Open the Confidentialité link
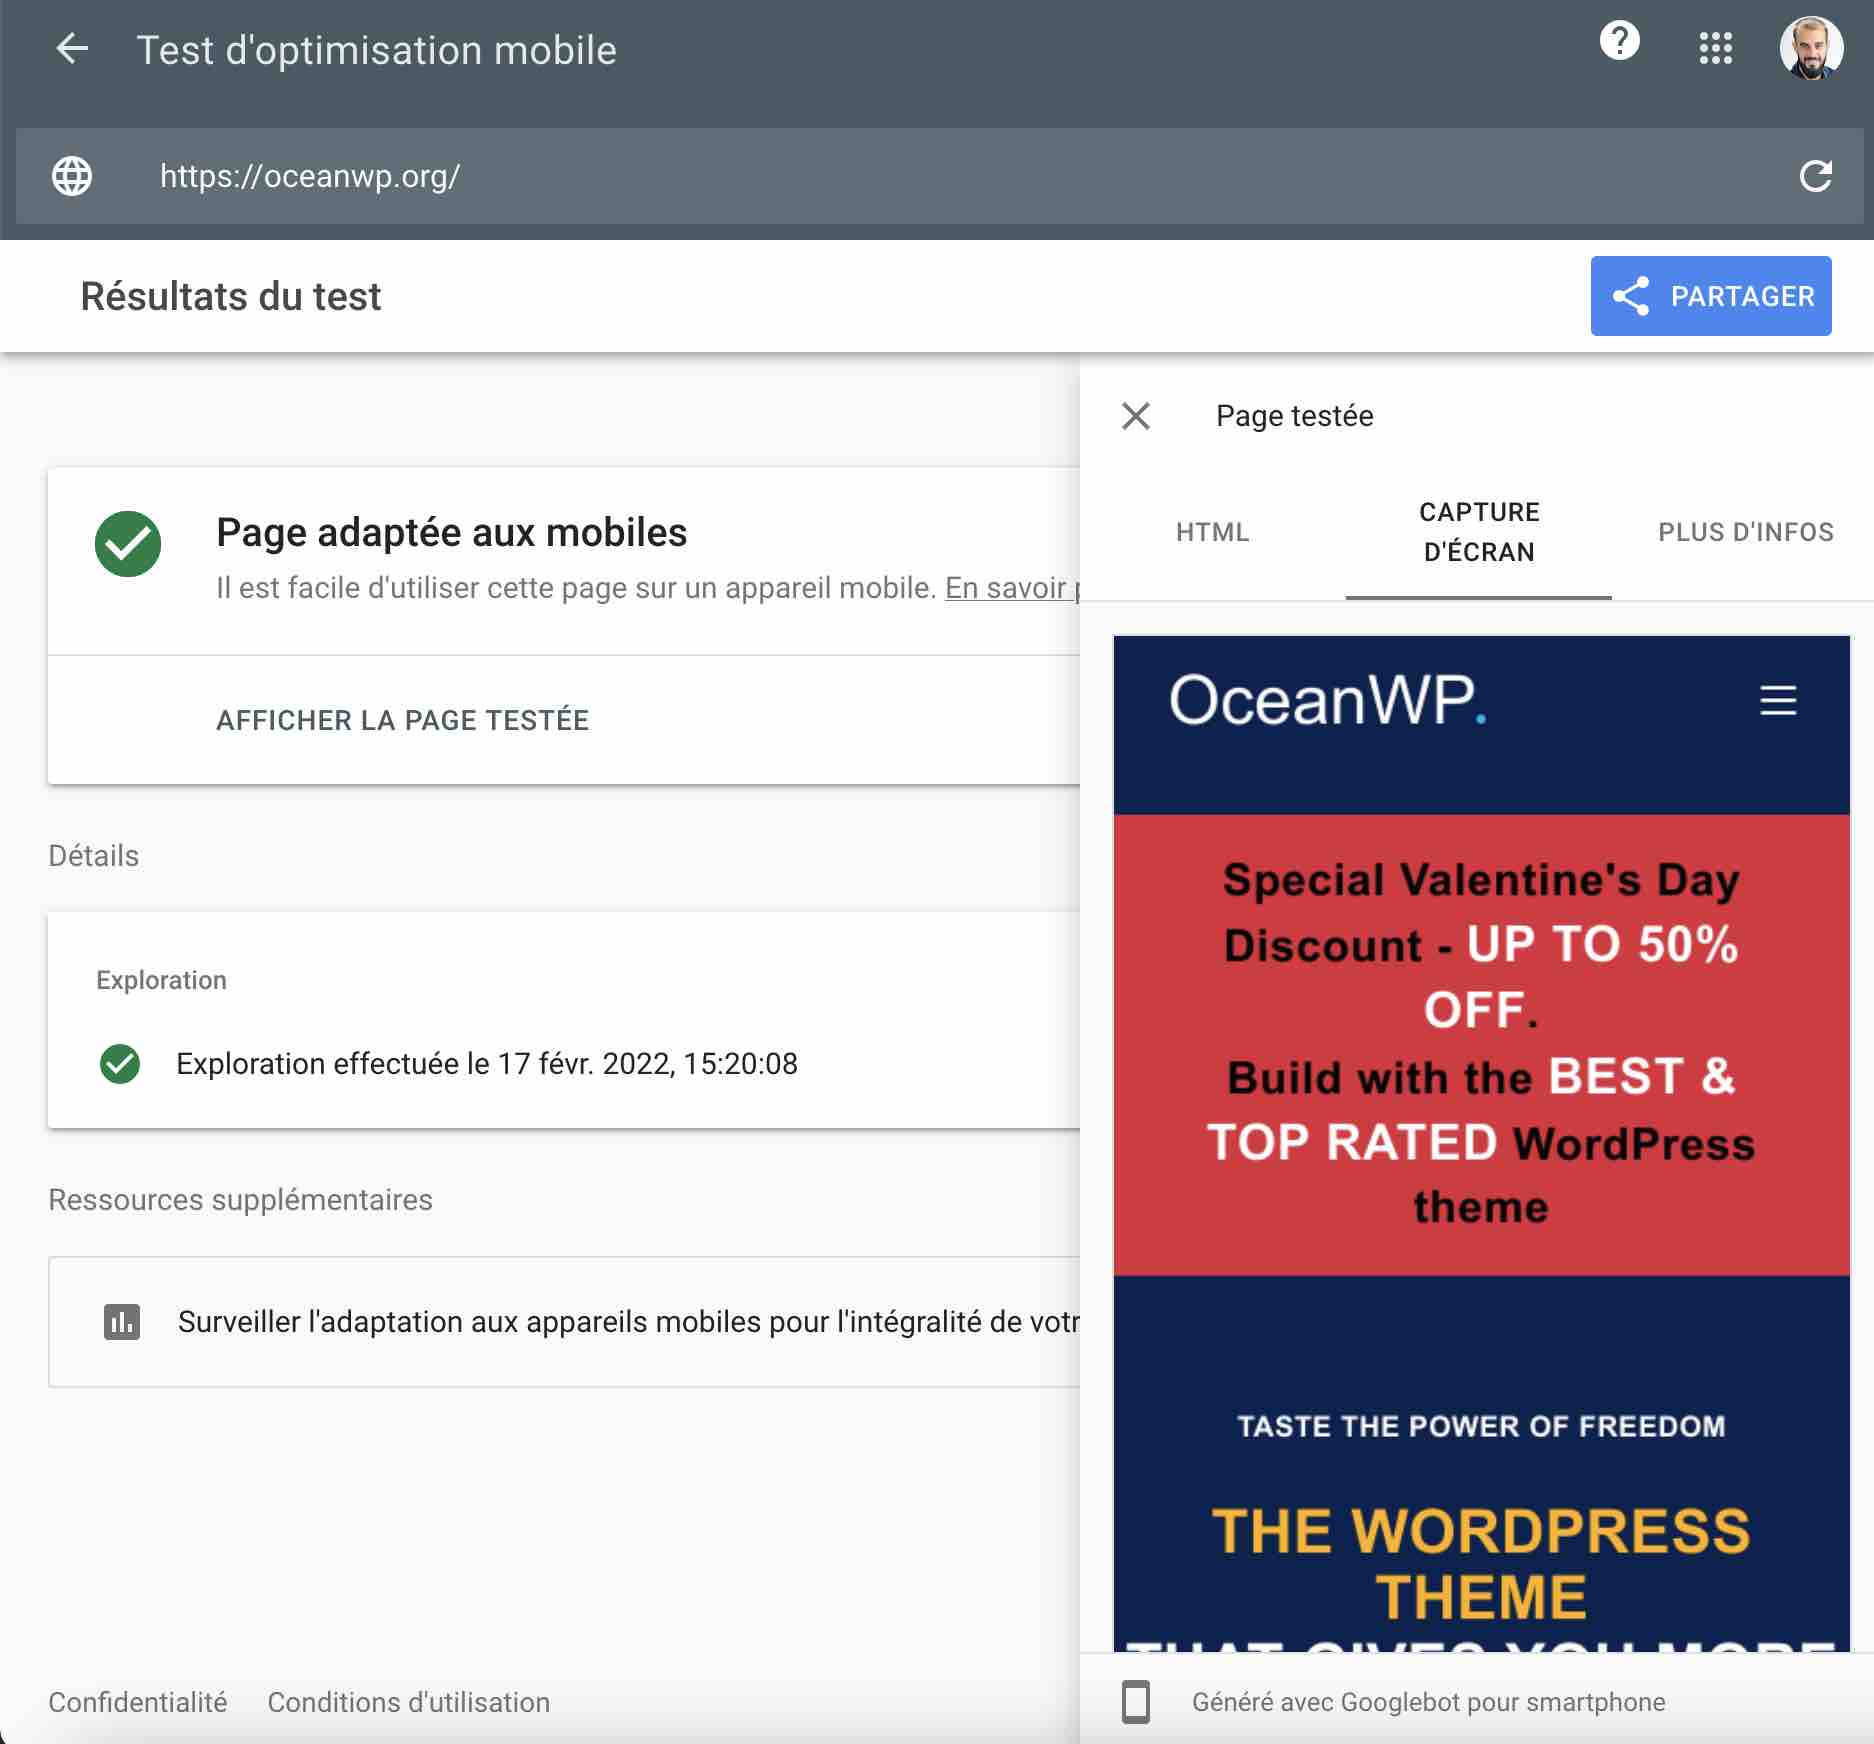This screenshot has height=1744, width=1874. coord(138,1701)
